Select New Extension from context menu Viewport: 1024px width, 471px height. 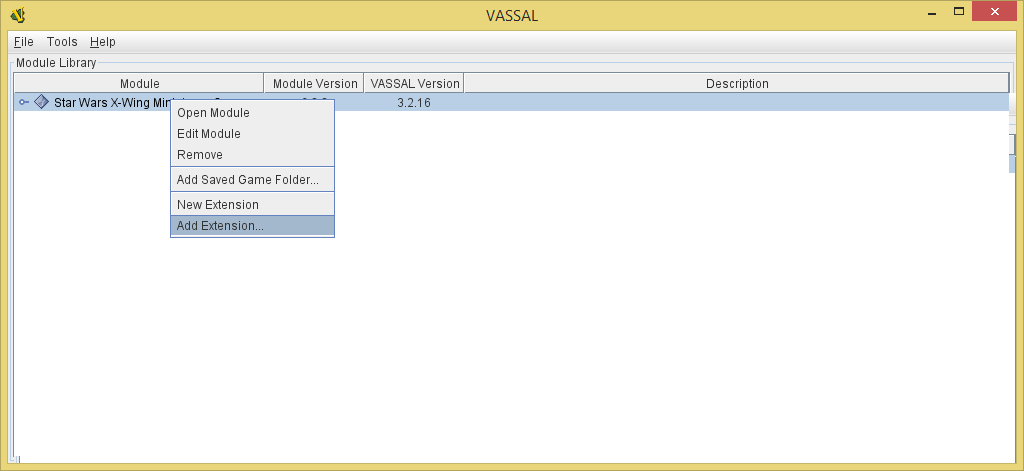pyautogui.click(x=218, y=205)
